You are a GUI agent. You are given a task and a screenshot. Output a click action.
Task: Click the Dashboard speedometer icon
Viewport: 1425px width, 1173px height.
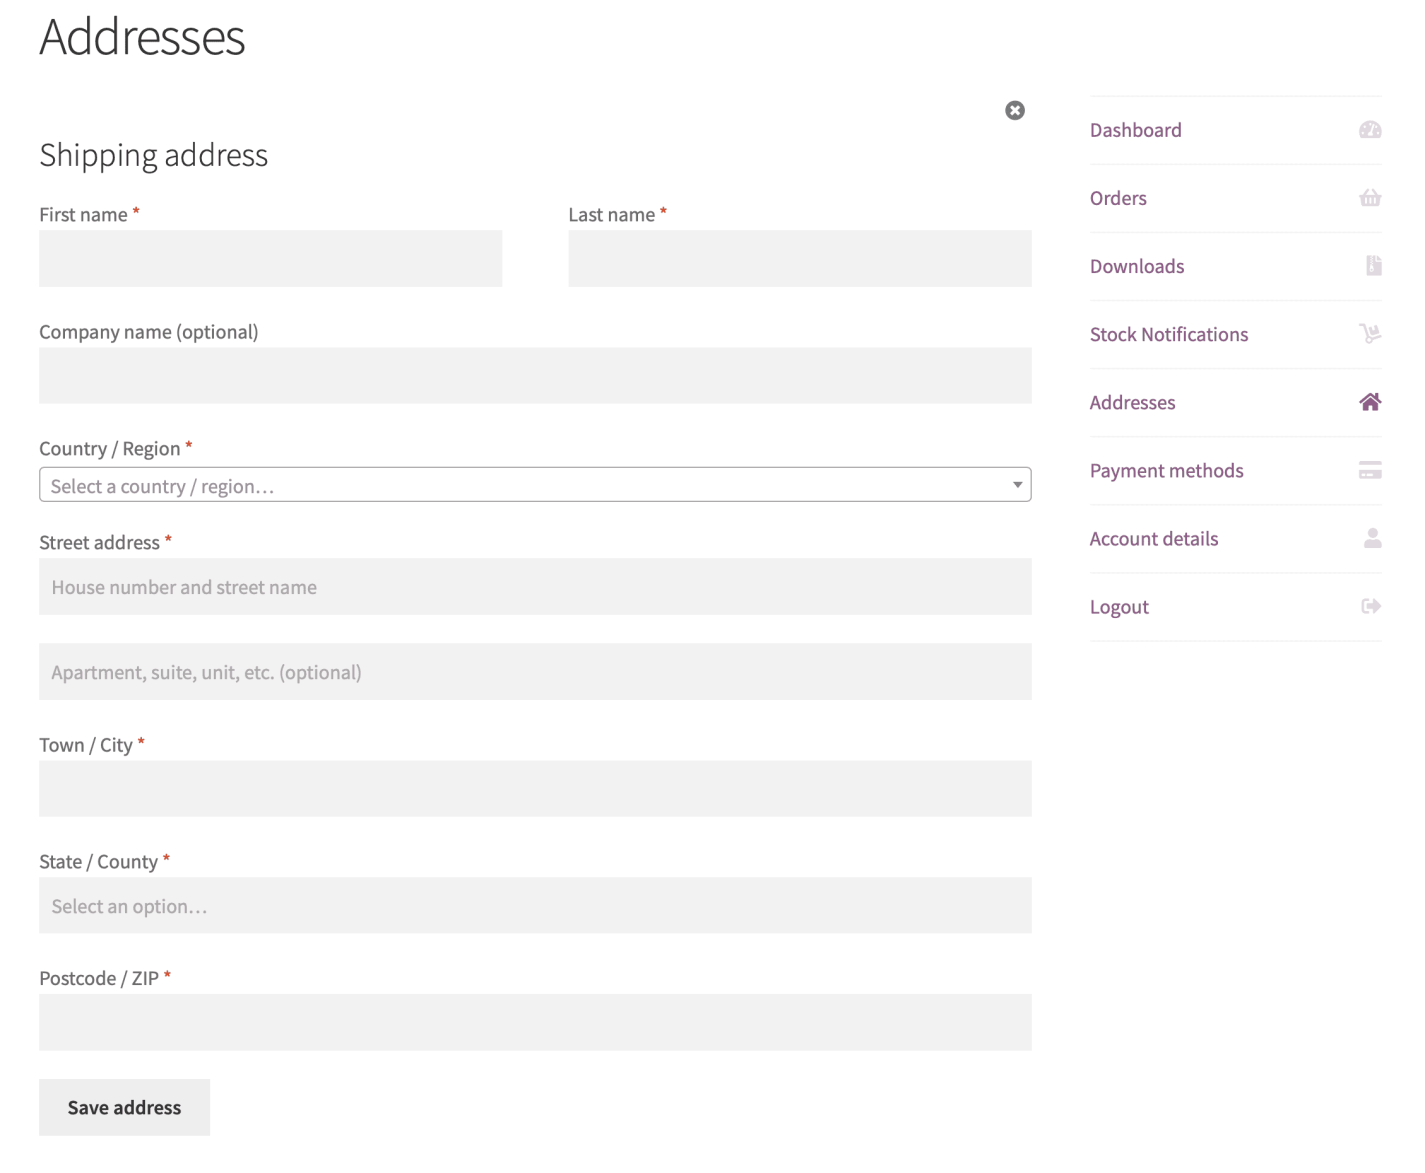pos(1369,129)
